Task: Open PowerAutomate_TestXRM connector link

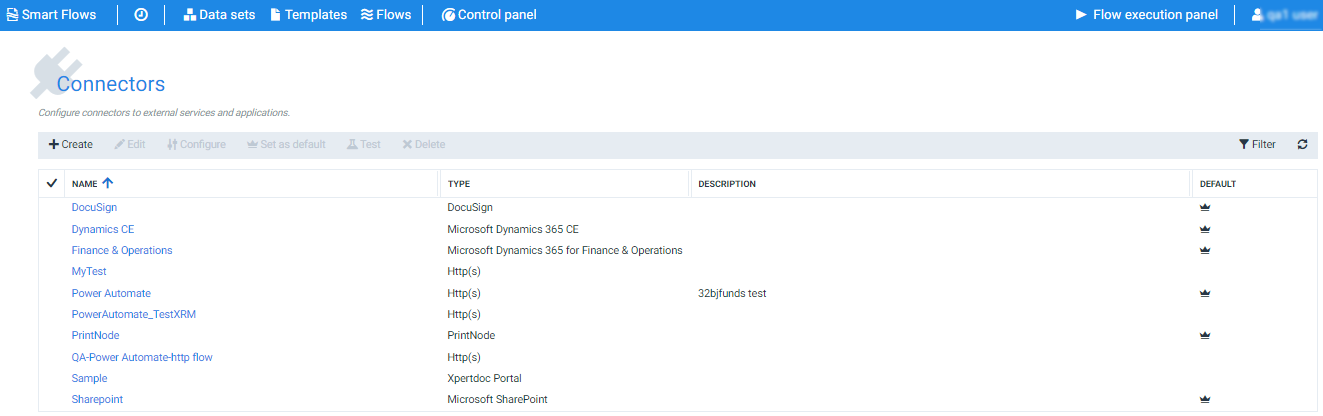Action: 134,314
